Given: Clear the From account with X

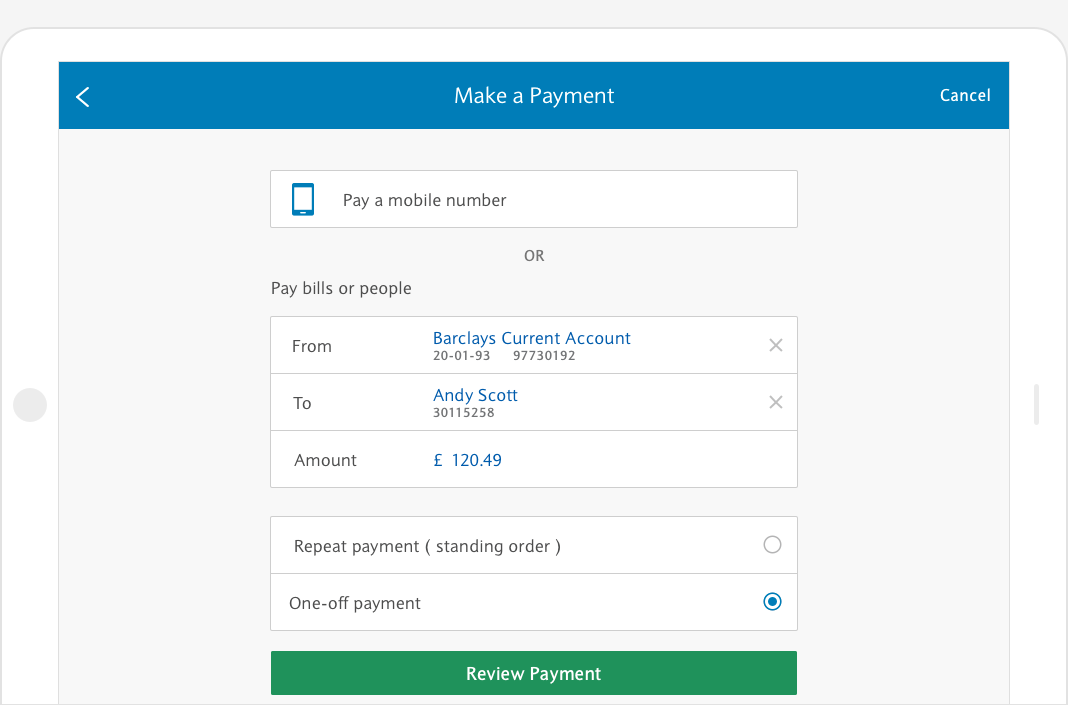Looking at the screenshot, I should tap(775, 345).
